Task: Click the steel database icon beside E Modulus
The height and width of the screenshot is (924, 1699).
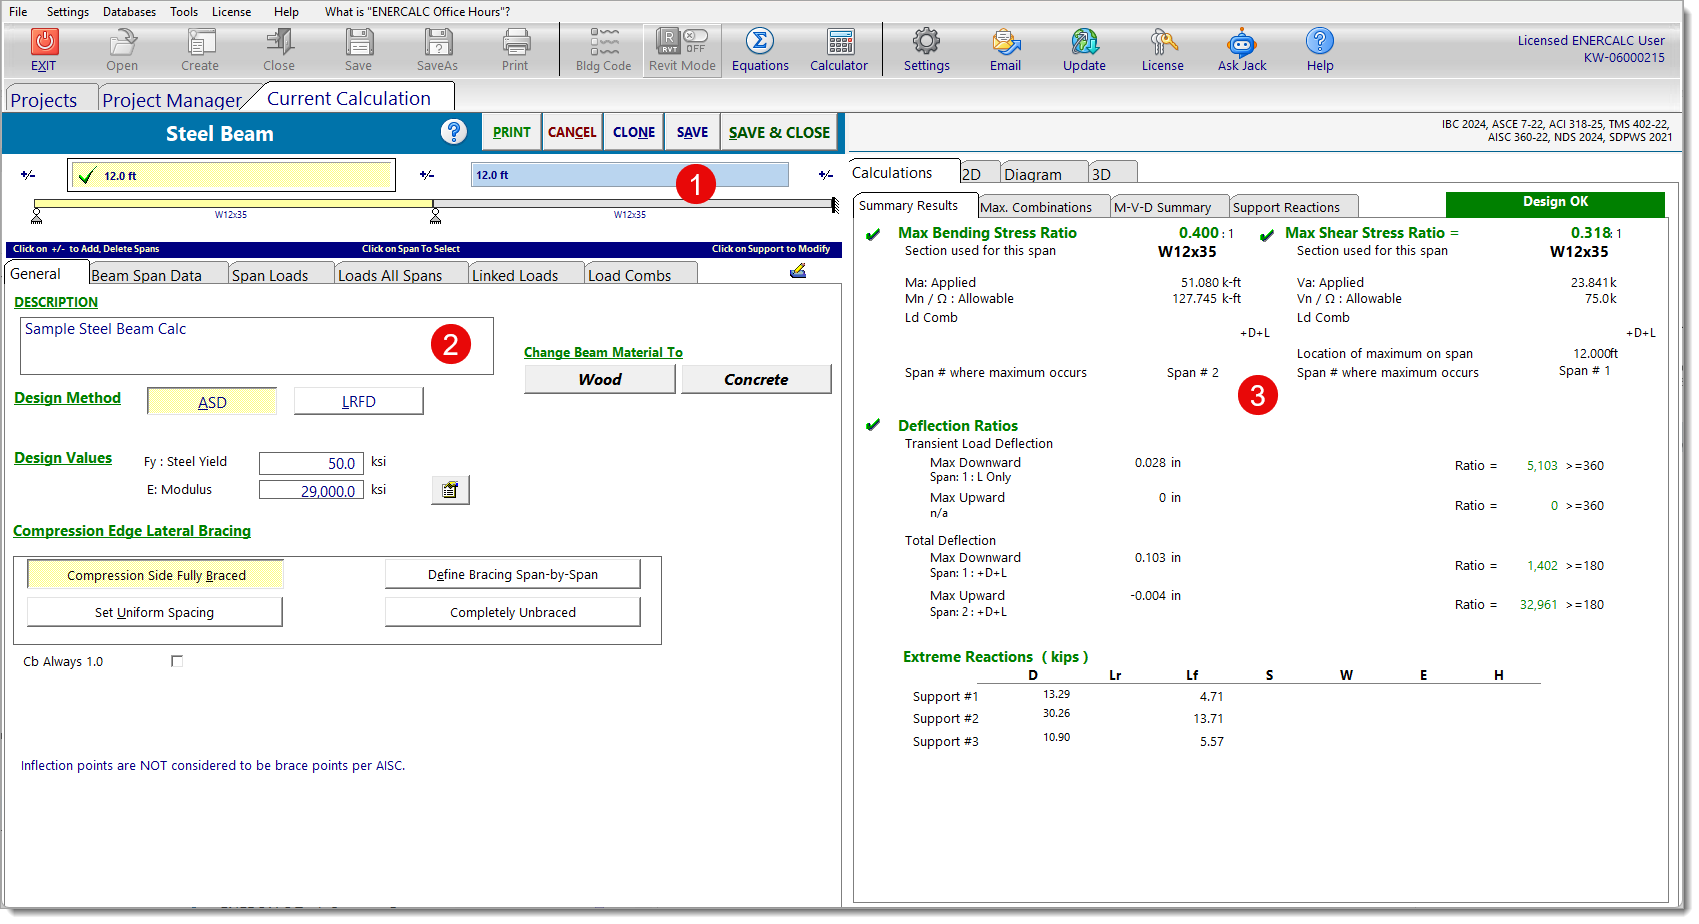Action: click(450, 490)
